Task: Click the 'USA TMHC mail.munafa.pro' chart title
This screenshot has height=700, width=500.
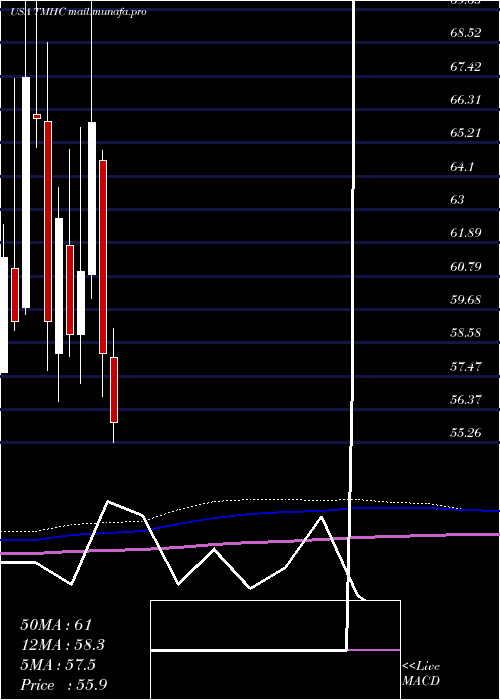Action: tap(79, 12)
